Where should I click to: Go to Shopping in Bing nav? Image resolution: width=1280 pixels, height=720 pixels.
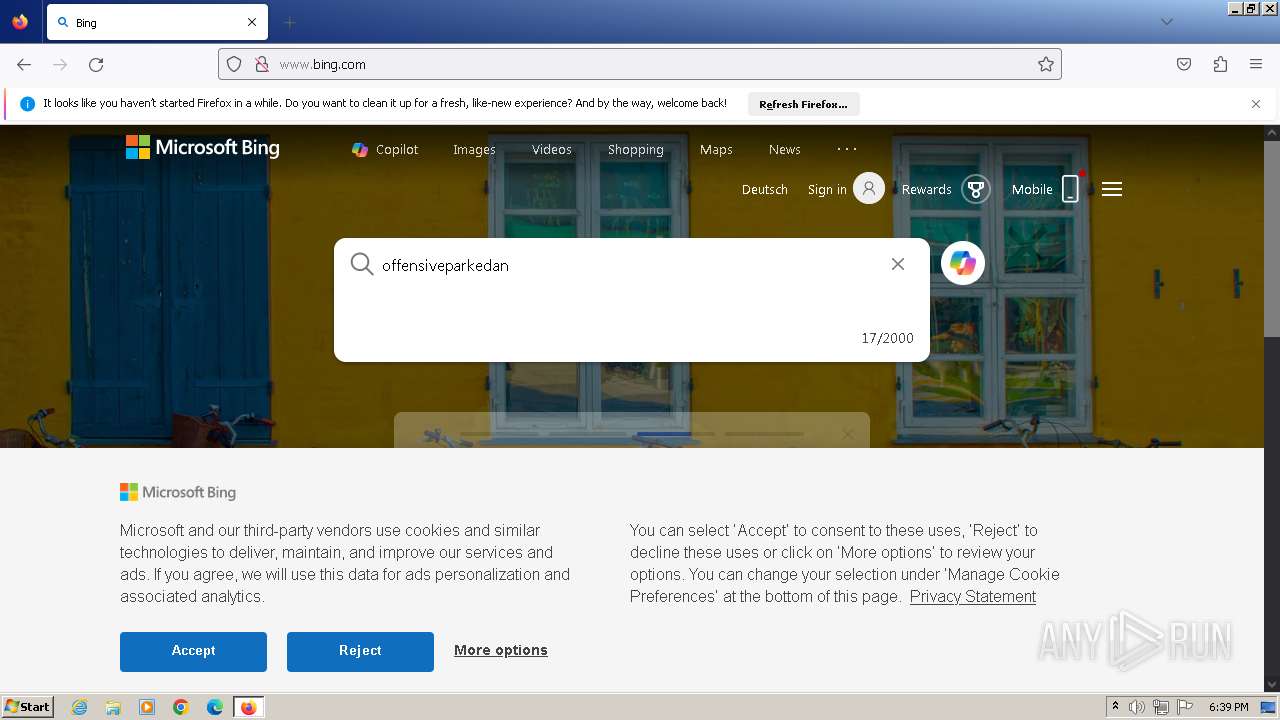click(636, 149)
